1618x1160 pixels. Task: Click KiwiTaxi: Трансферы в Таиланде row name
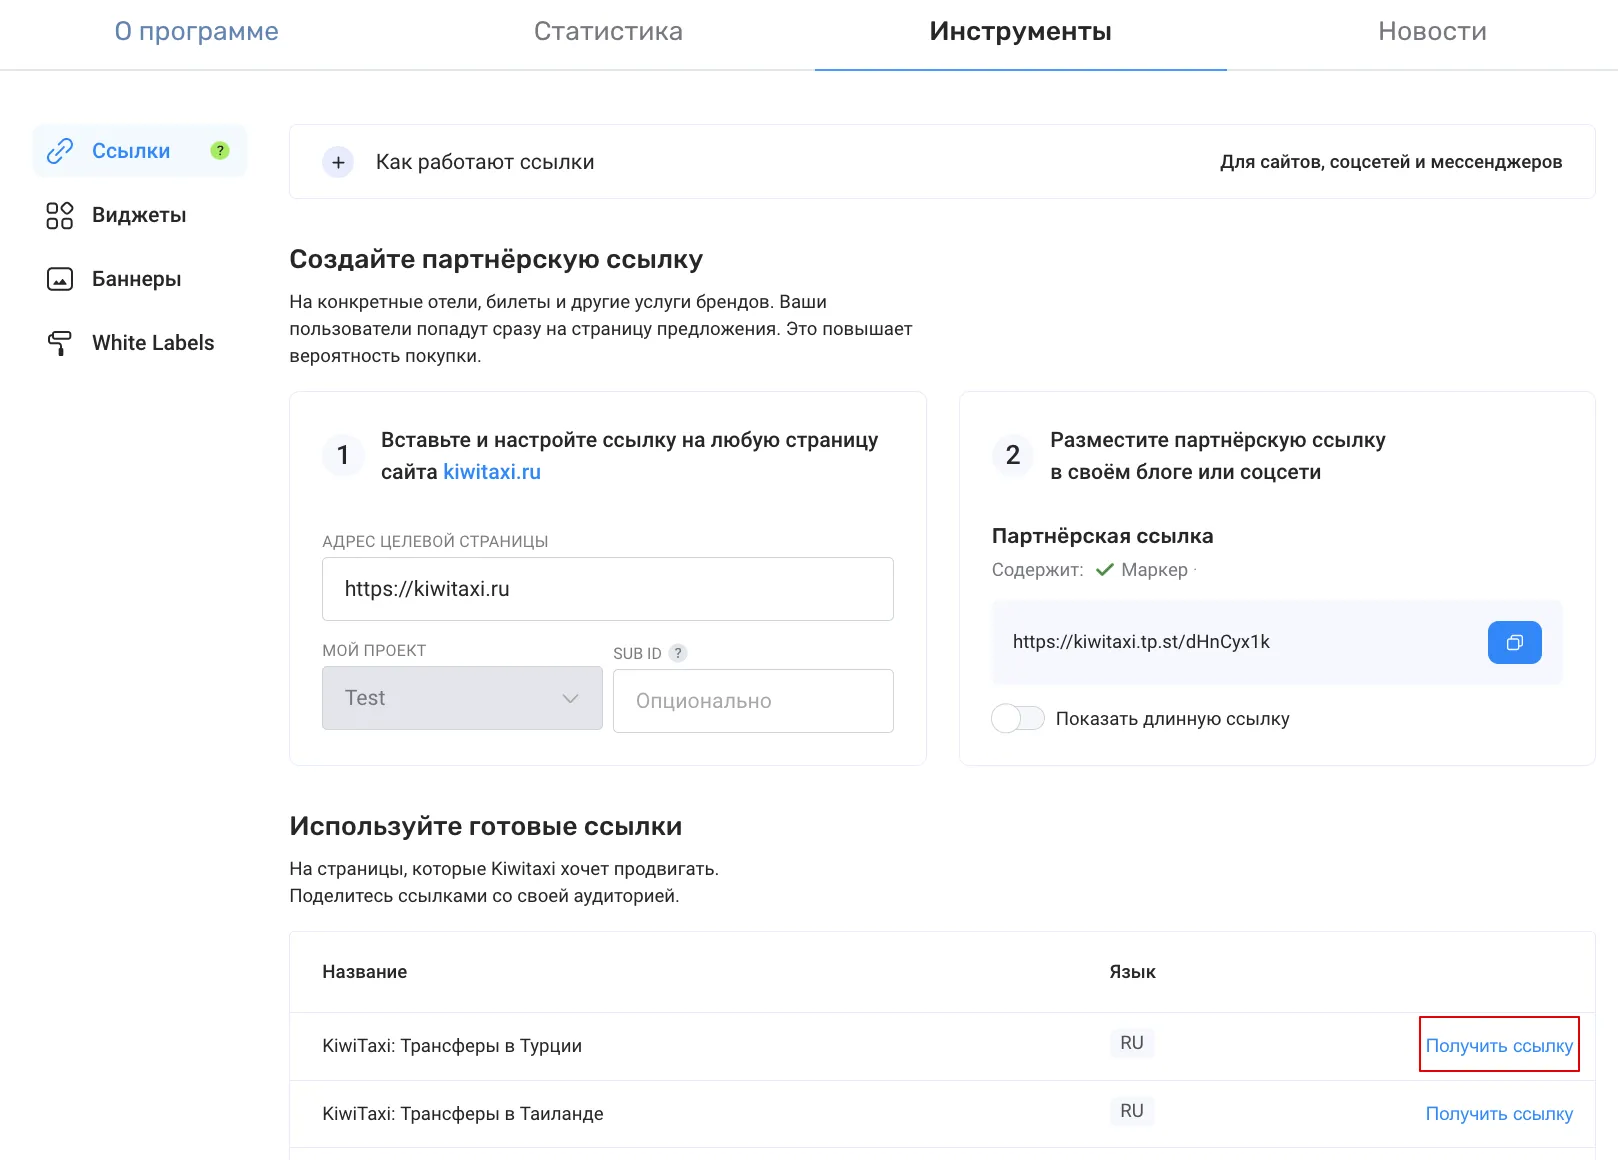point(463,1114)
